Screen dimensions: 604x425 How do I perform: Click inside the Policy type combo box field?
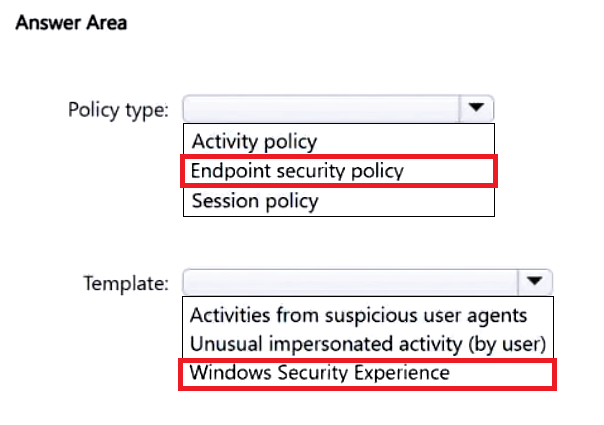click(320, 108)
